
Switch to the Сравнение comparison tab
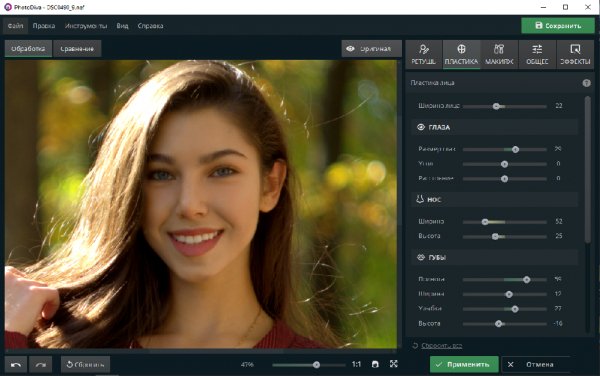coord(77,49)
